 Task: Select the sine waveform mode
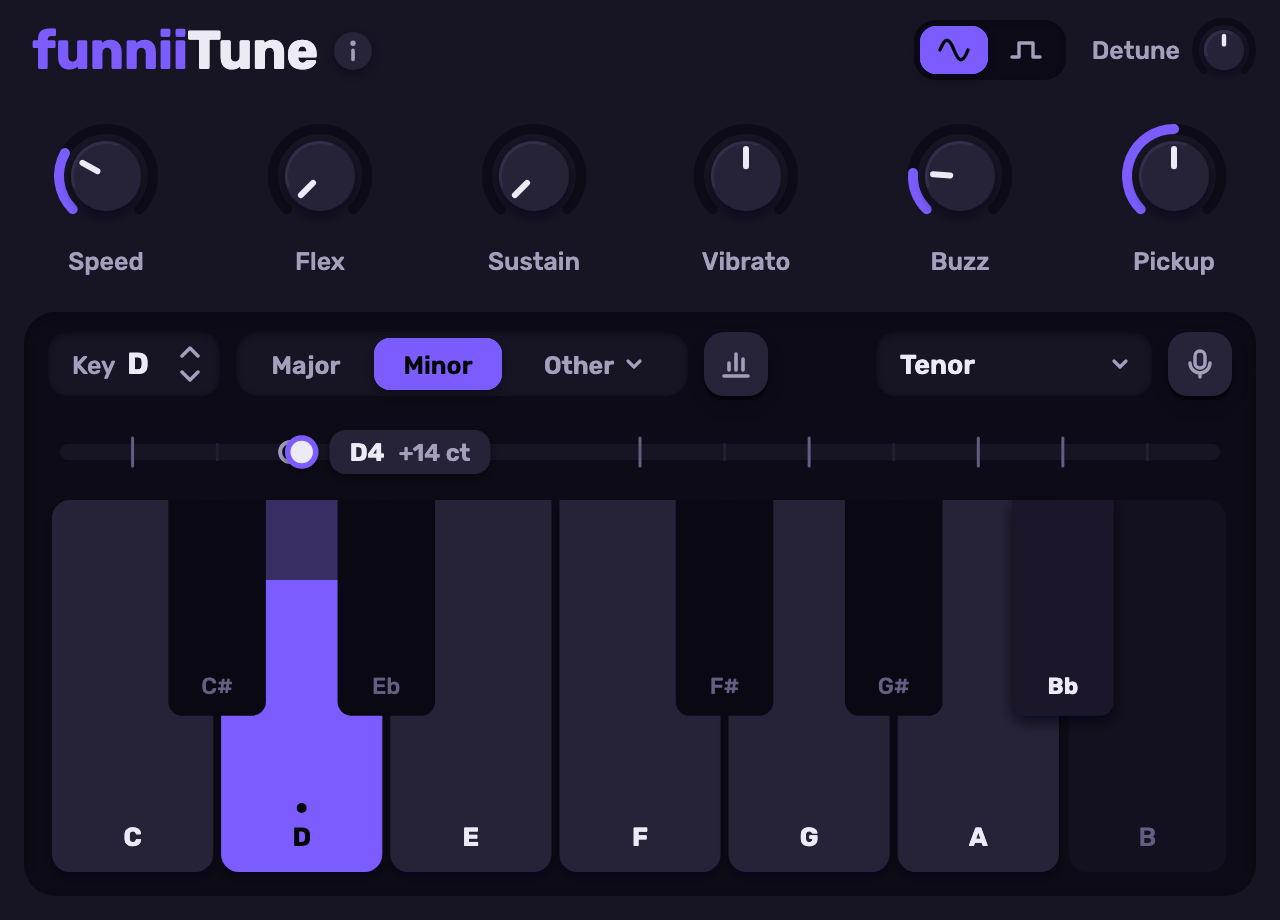tap(954, 50)
